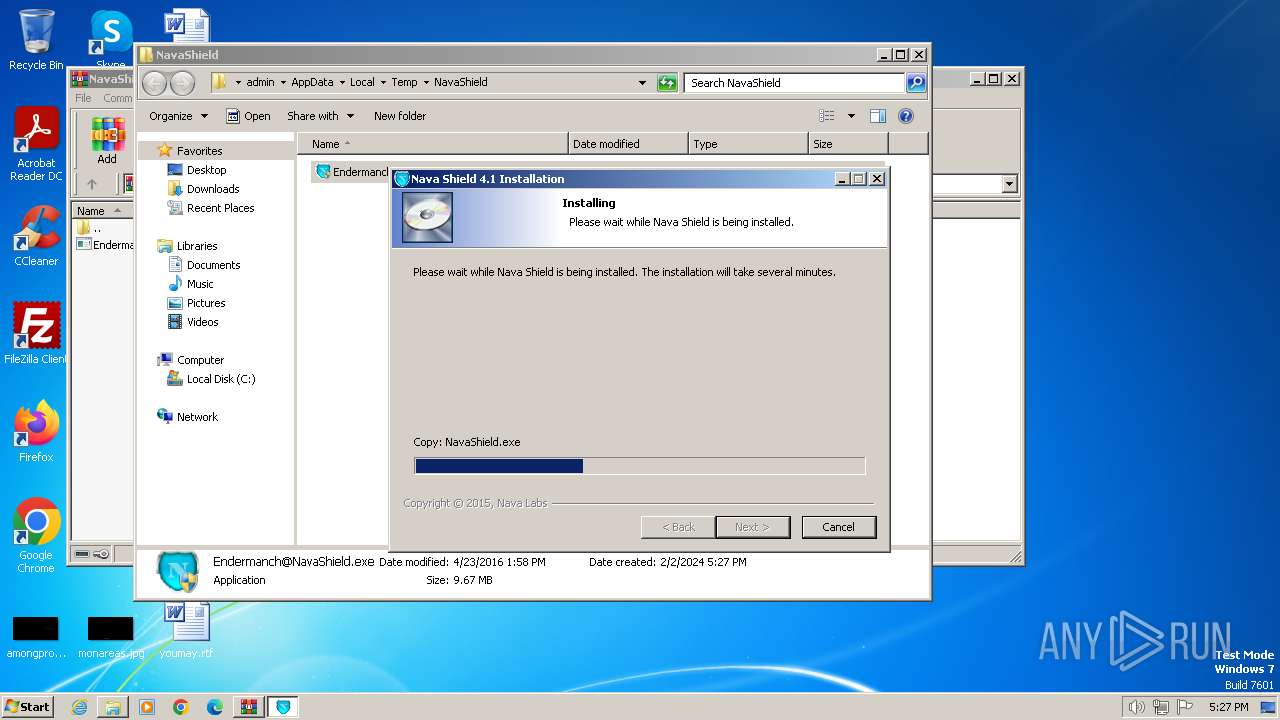Viewport: 1280px width, 720px height.
Task: Expand the view options dropdown arrow
Action: (x=851, y=116)
